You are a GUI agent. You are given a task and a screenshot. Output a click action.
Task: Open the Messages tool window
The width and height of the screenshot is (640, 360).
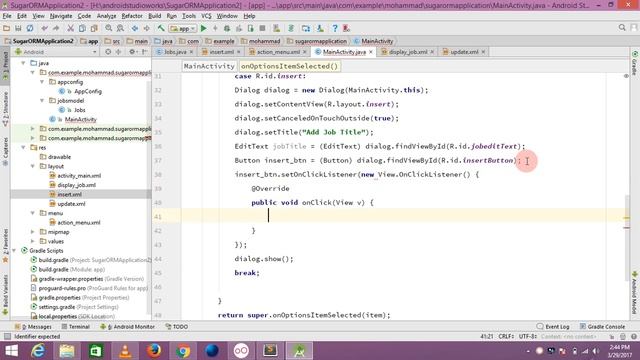click(33, 327)
